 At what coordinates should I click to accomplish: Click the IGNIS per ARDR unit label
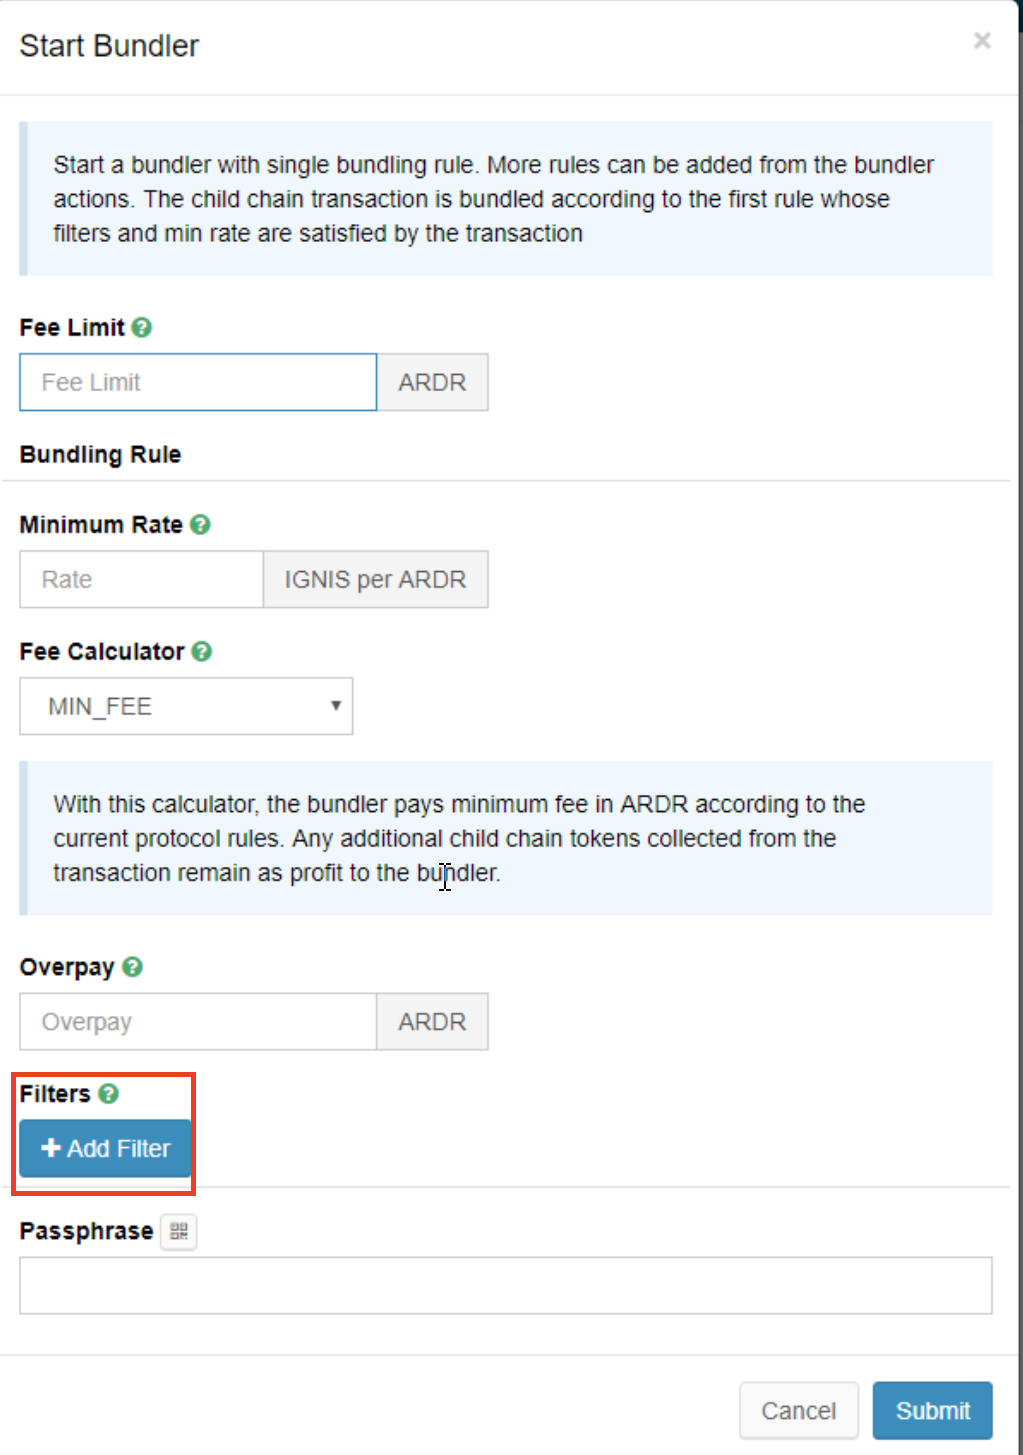(x=375, y=579)
